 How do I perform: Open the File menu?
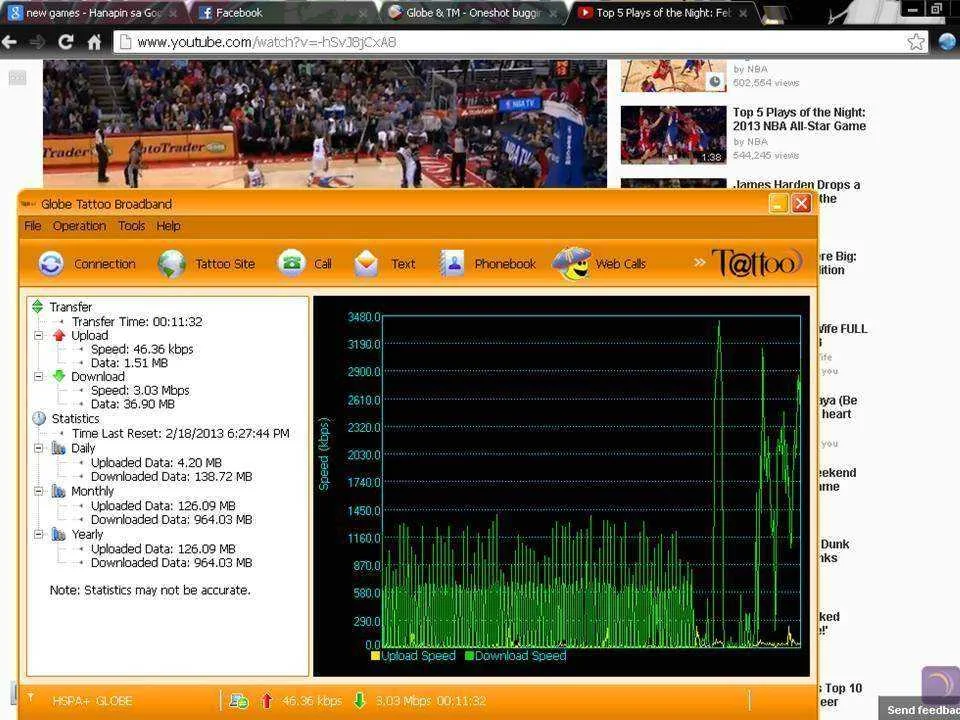32,226
